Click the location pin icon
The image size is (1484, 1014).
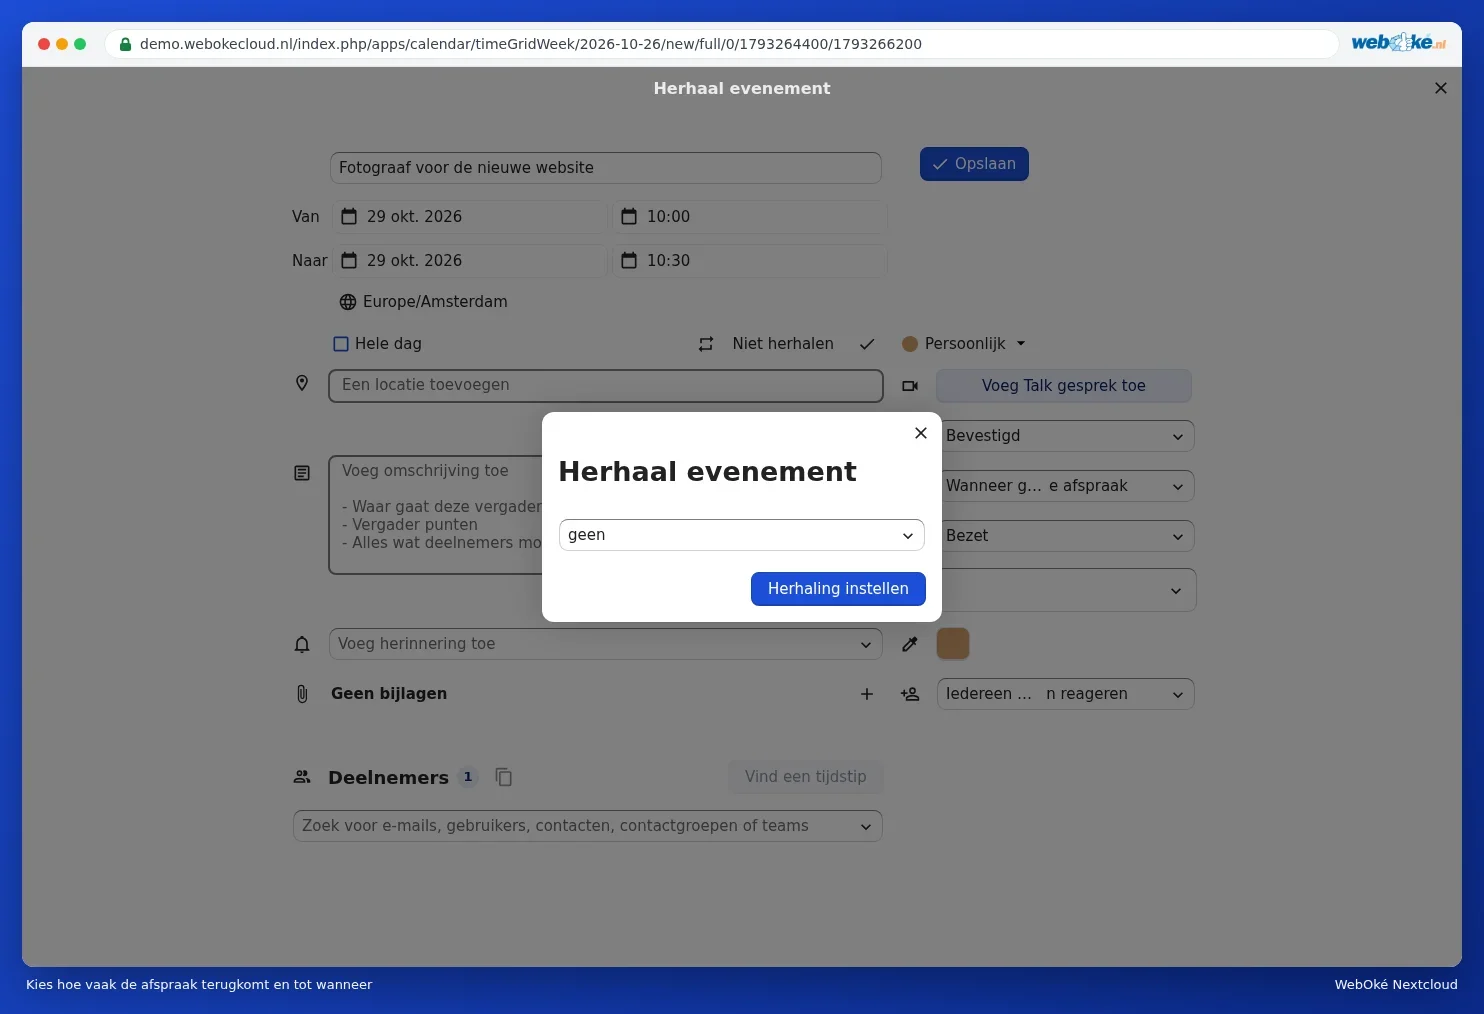(x=302, y=383)
